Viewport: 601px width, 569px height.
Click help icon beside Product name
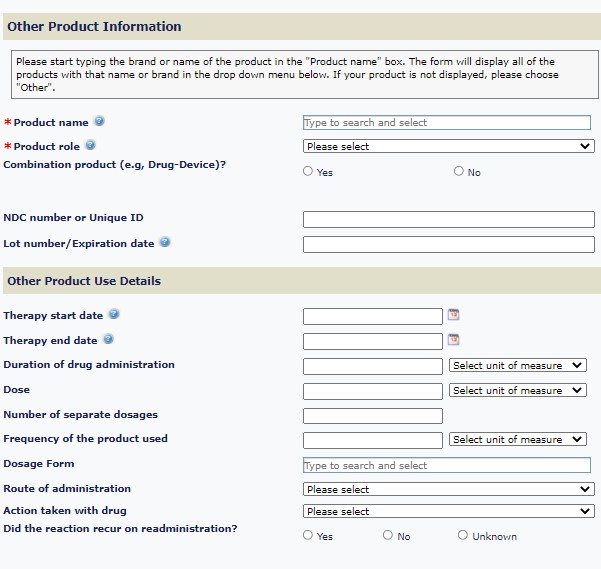point(100,122)
